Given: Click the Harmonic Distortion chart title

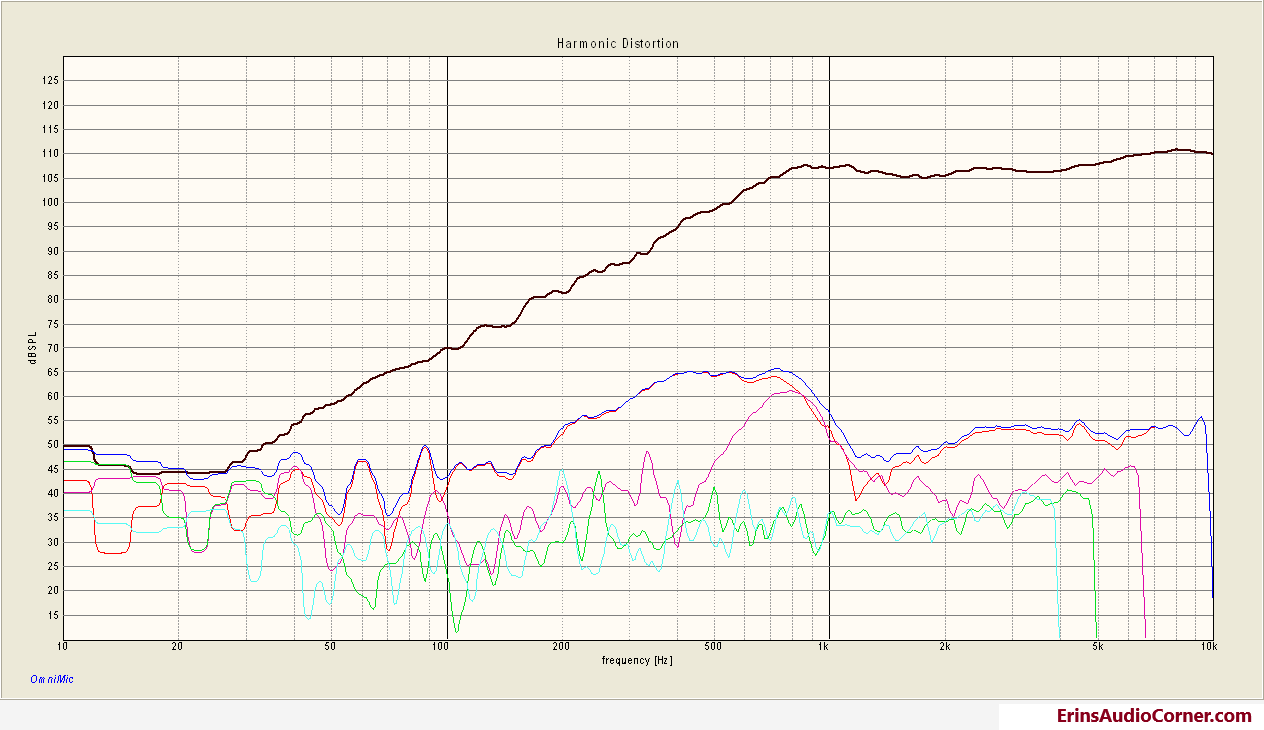Looking at the screenshot, I should click(x=617, y=44).
